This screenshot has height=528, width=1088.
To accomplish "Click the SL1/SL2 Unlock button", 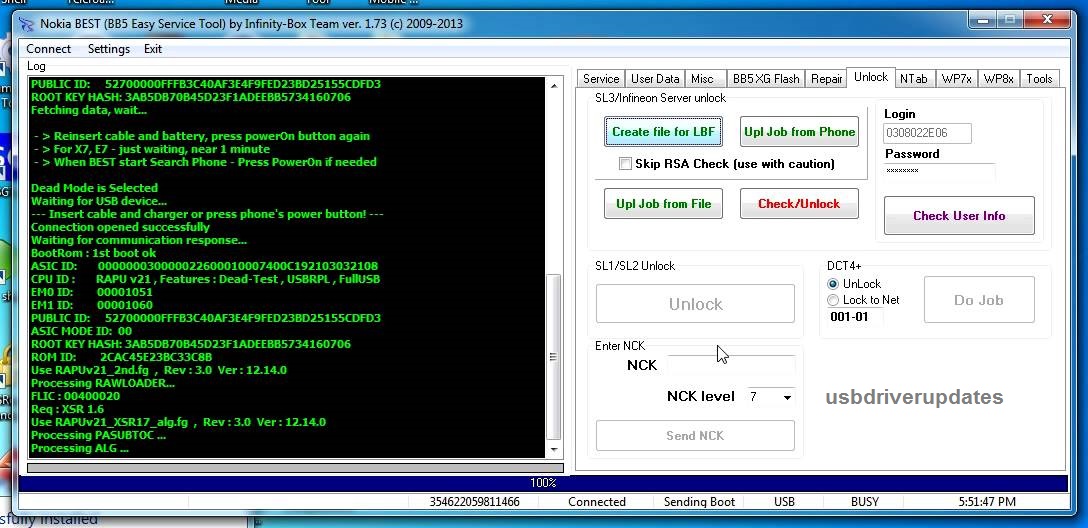I will [695, 304].
